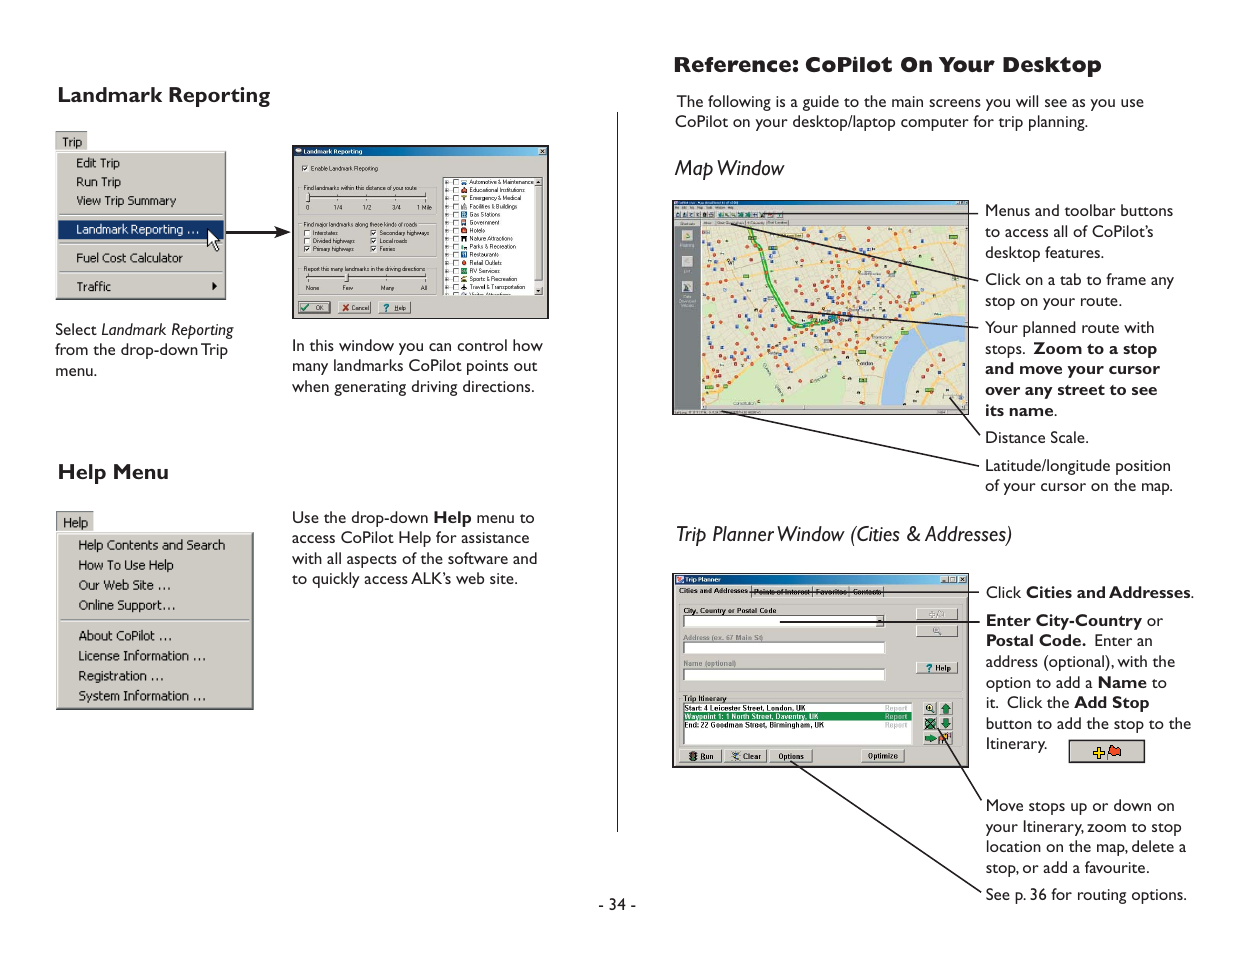Click the Add Stop icon shown beside the Itinerary text
Image resolution: width=1235 pixels, height=954 pixels.
(x=1106, y=751)
